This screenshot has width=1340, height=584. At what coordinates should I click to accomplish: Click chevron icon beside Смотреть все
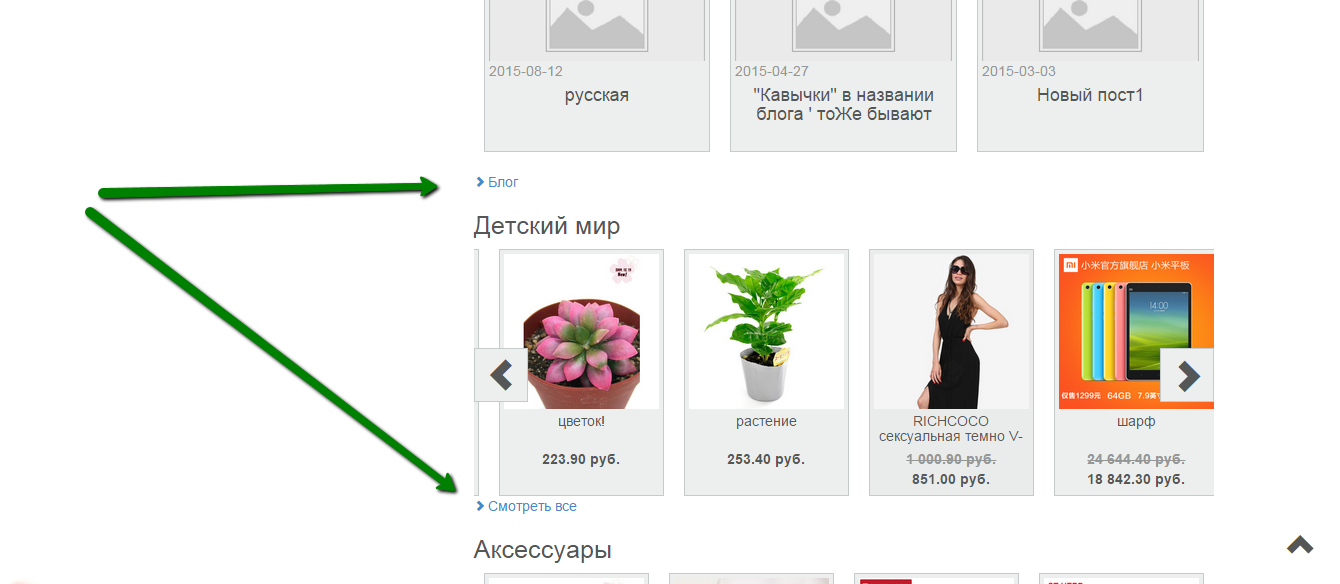[481, 506]
